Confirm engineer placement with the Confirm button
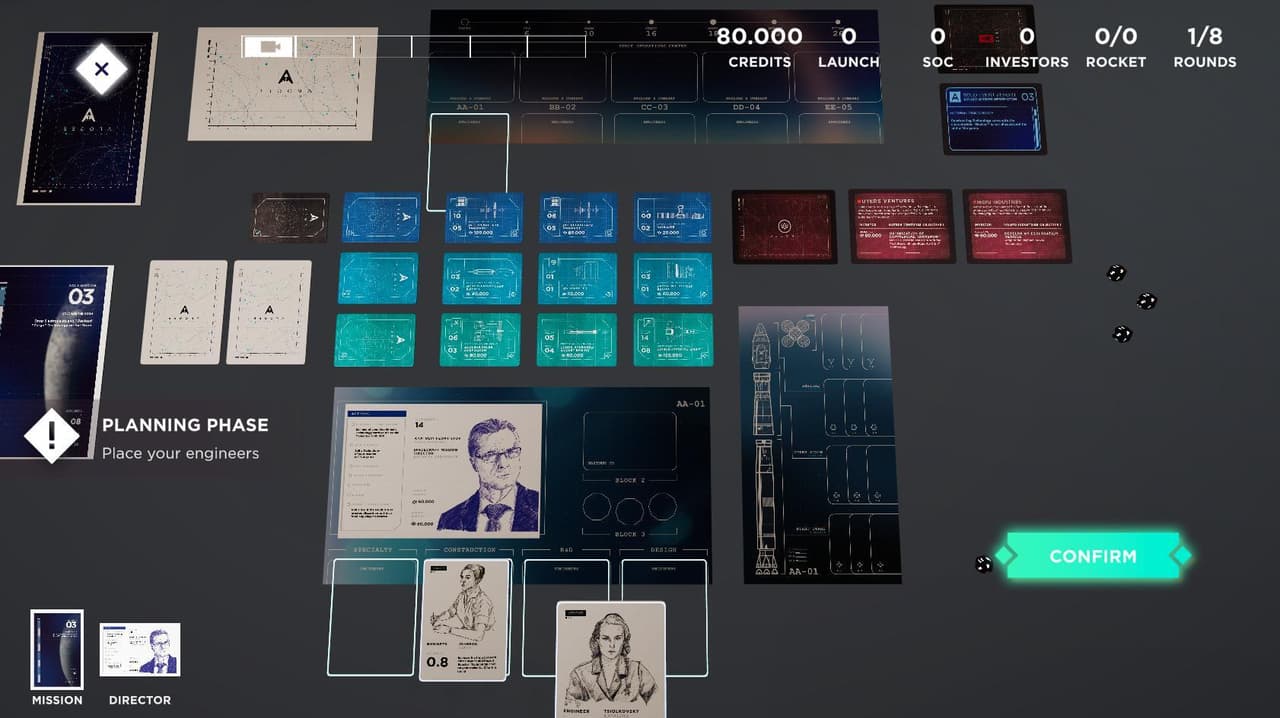Screen dimensions: 1280x718 (x=1093, y=556)
